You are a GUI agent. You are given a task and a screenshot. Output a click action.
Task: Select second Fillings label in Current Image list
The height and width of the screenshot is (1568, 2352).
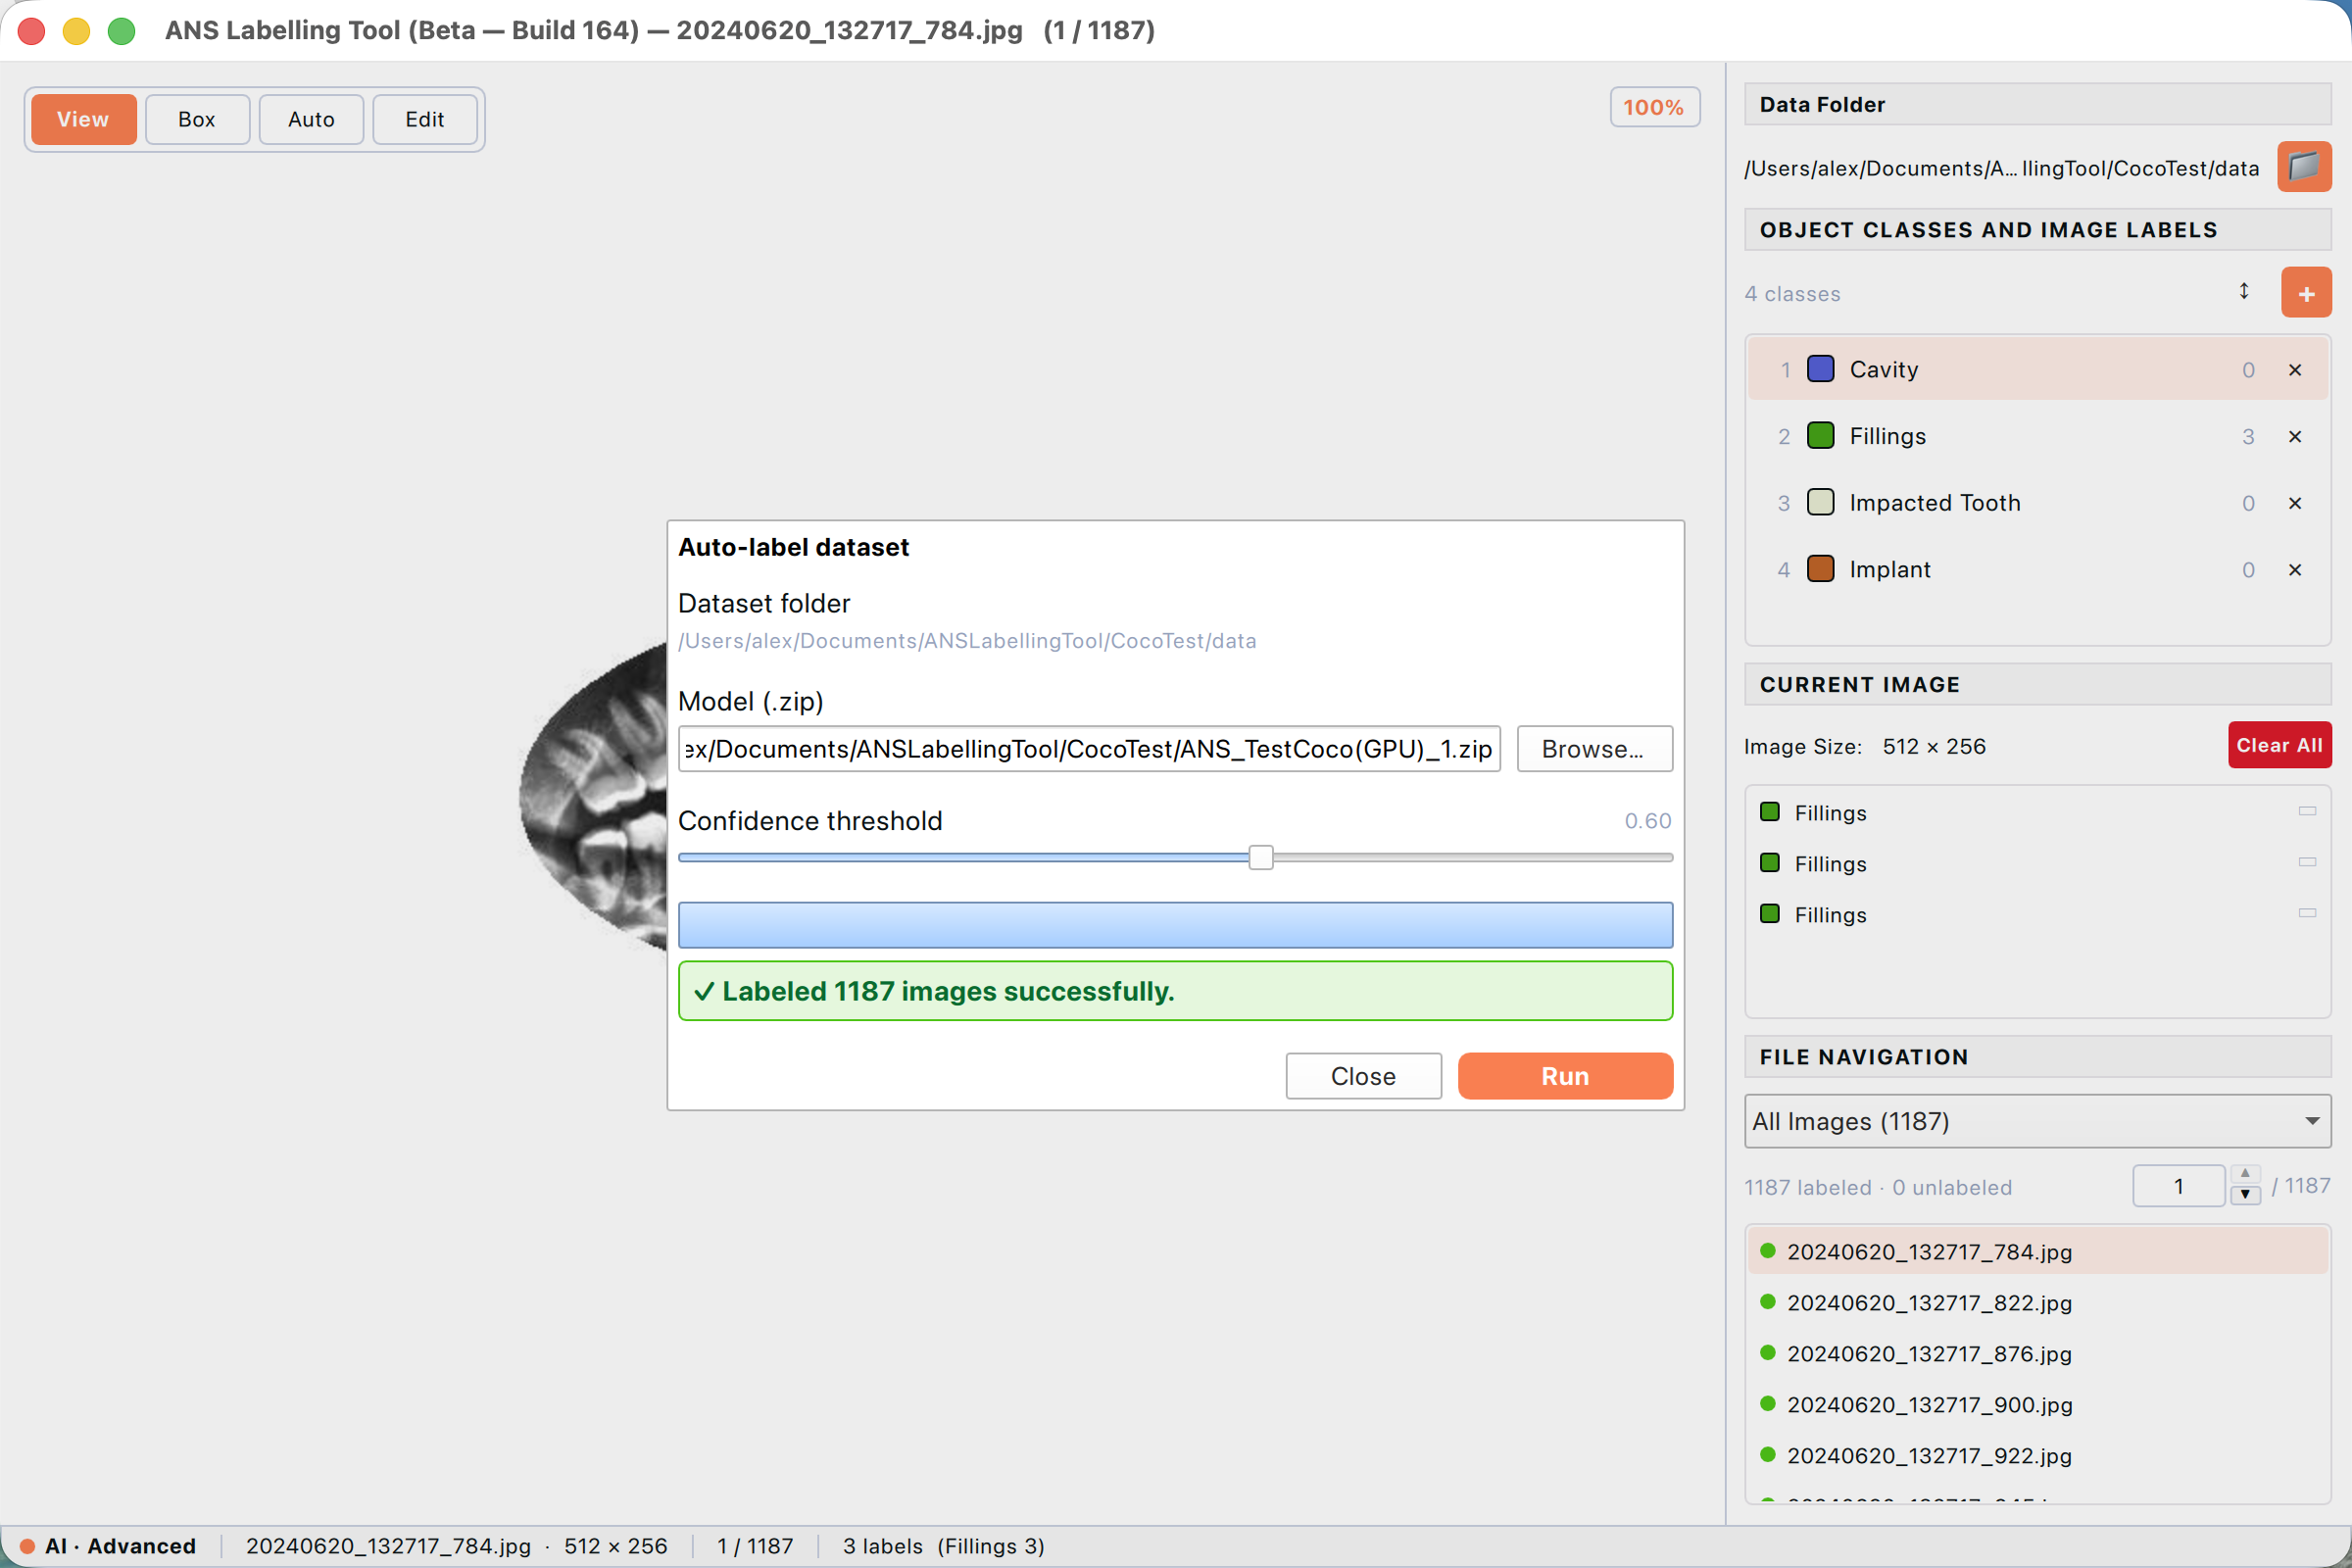coord(2037,863)
